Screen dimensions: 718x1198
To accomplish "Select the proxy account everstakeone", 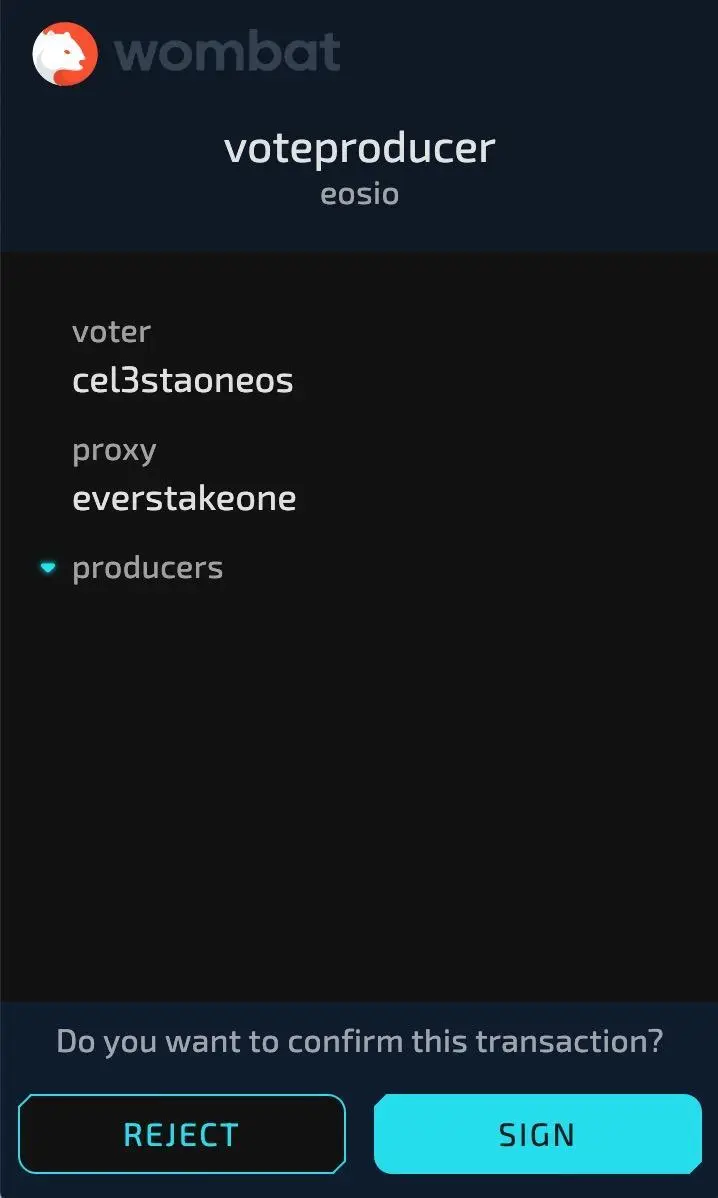I will [x=184, y=498].
